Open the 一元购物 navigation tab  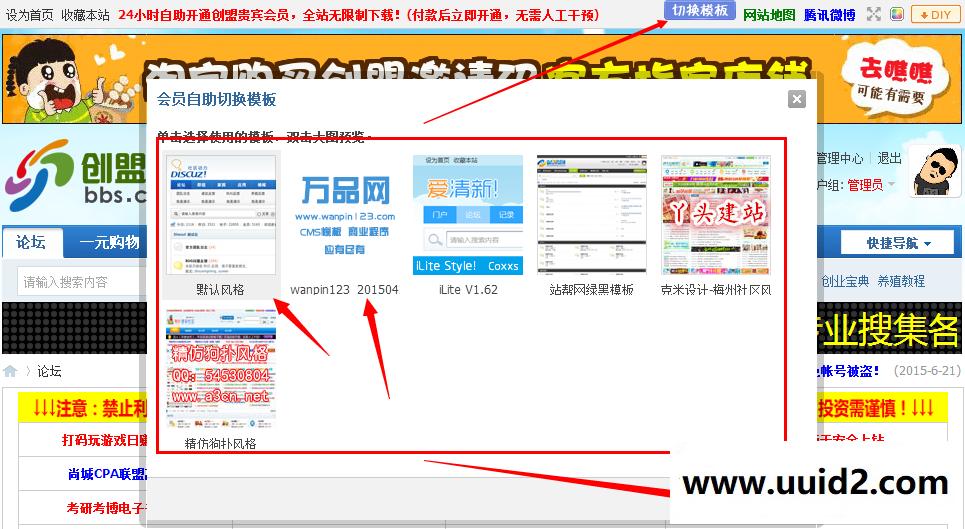point(110,242)
